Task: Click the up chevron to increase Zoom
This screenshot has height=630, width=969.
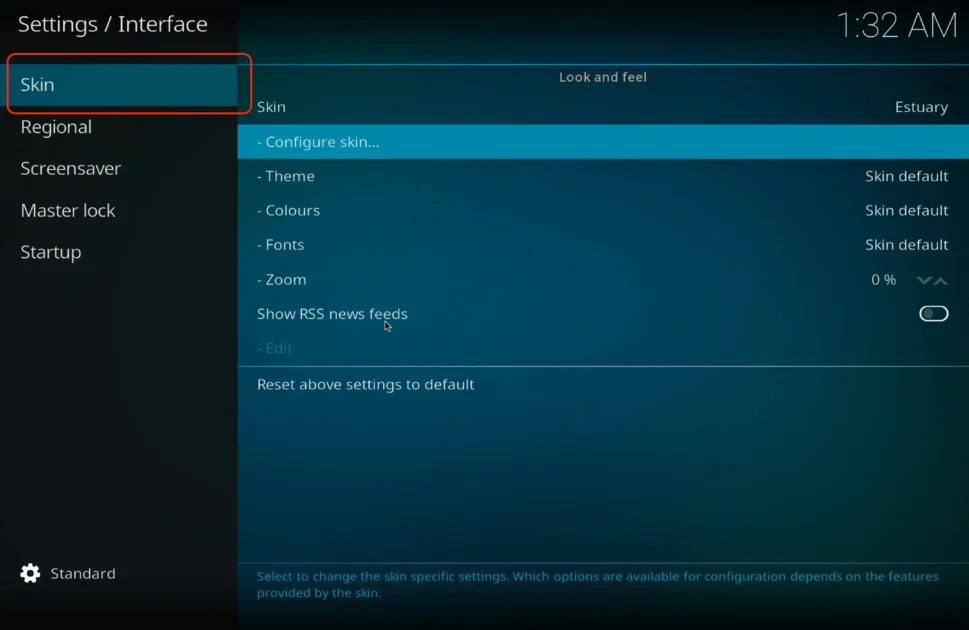Action: [x=941, y=281]
